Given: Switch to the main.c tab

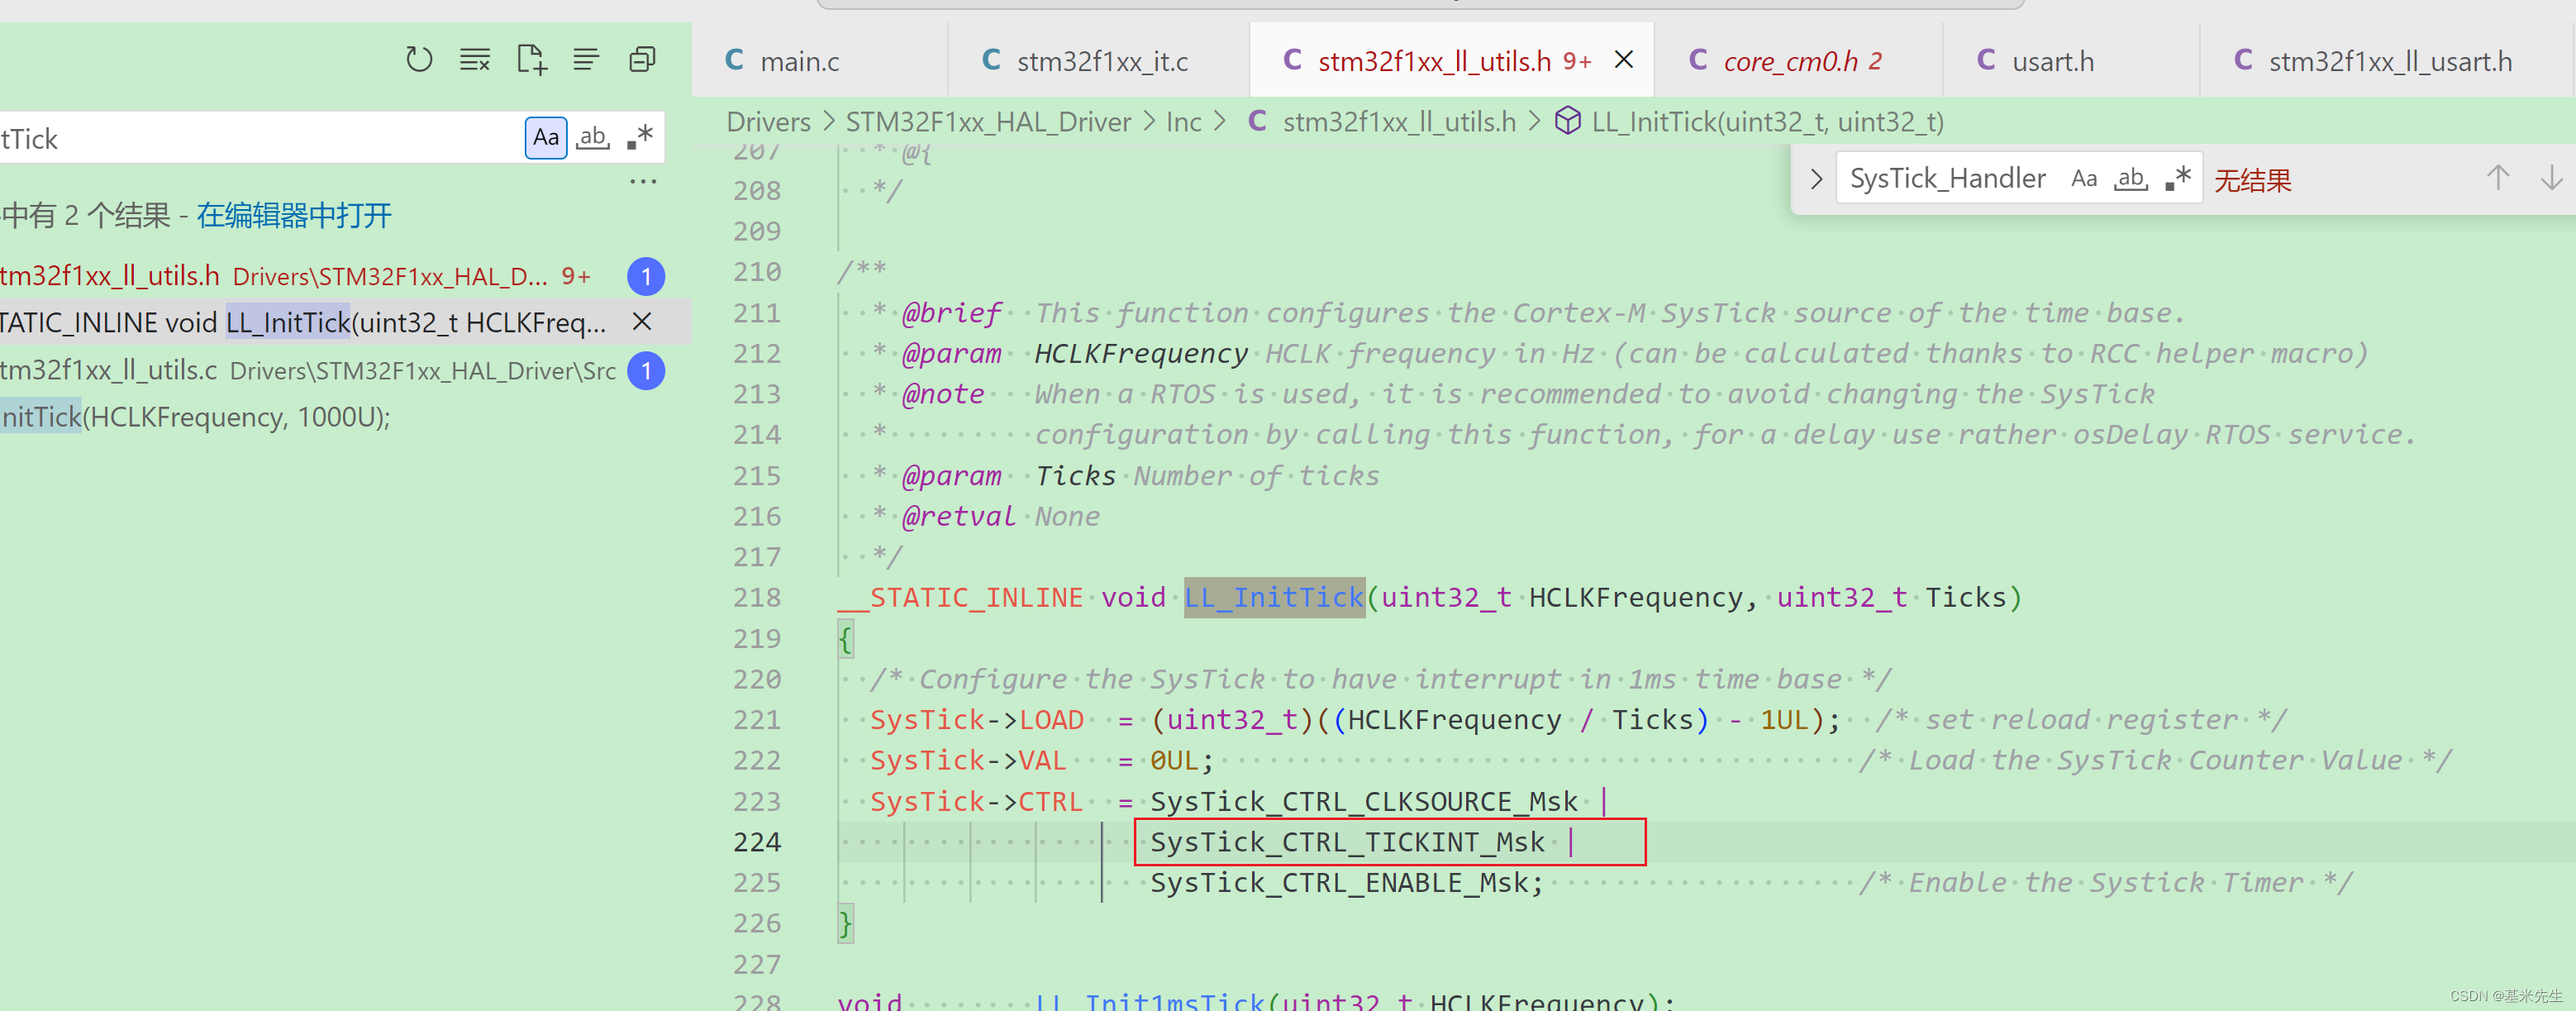Looking at the screenshot, I should pos(799,62).
